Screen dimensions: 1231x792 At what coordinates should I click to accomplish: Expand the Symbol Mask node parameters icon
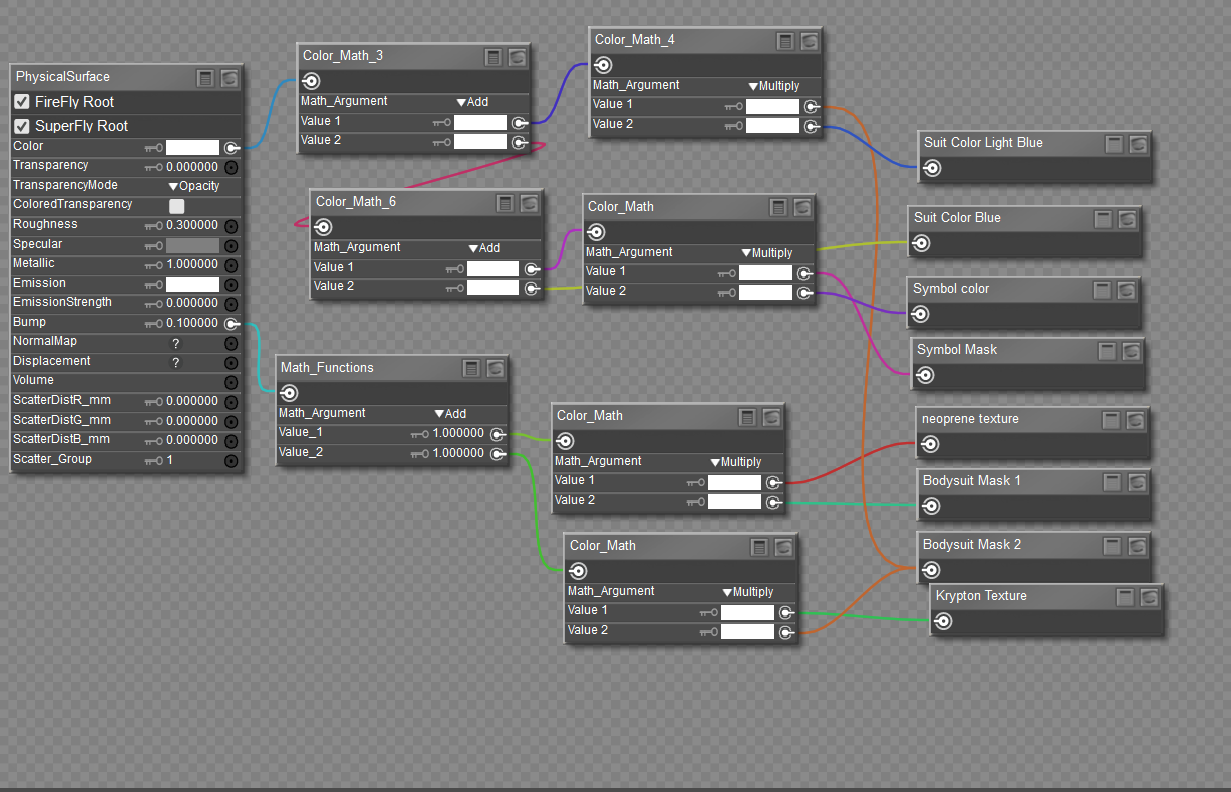click(x=1107, y=351)
